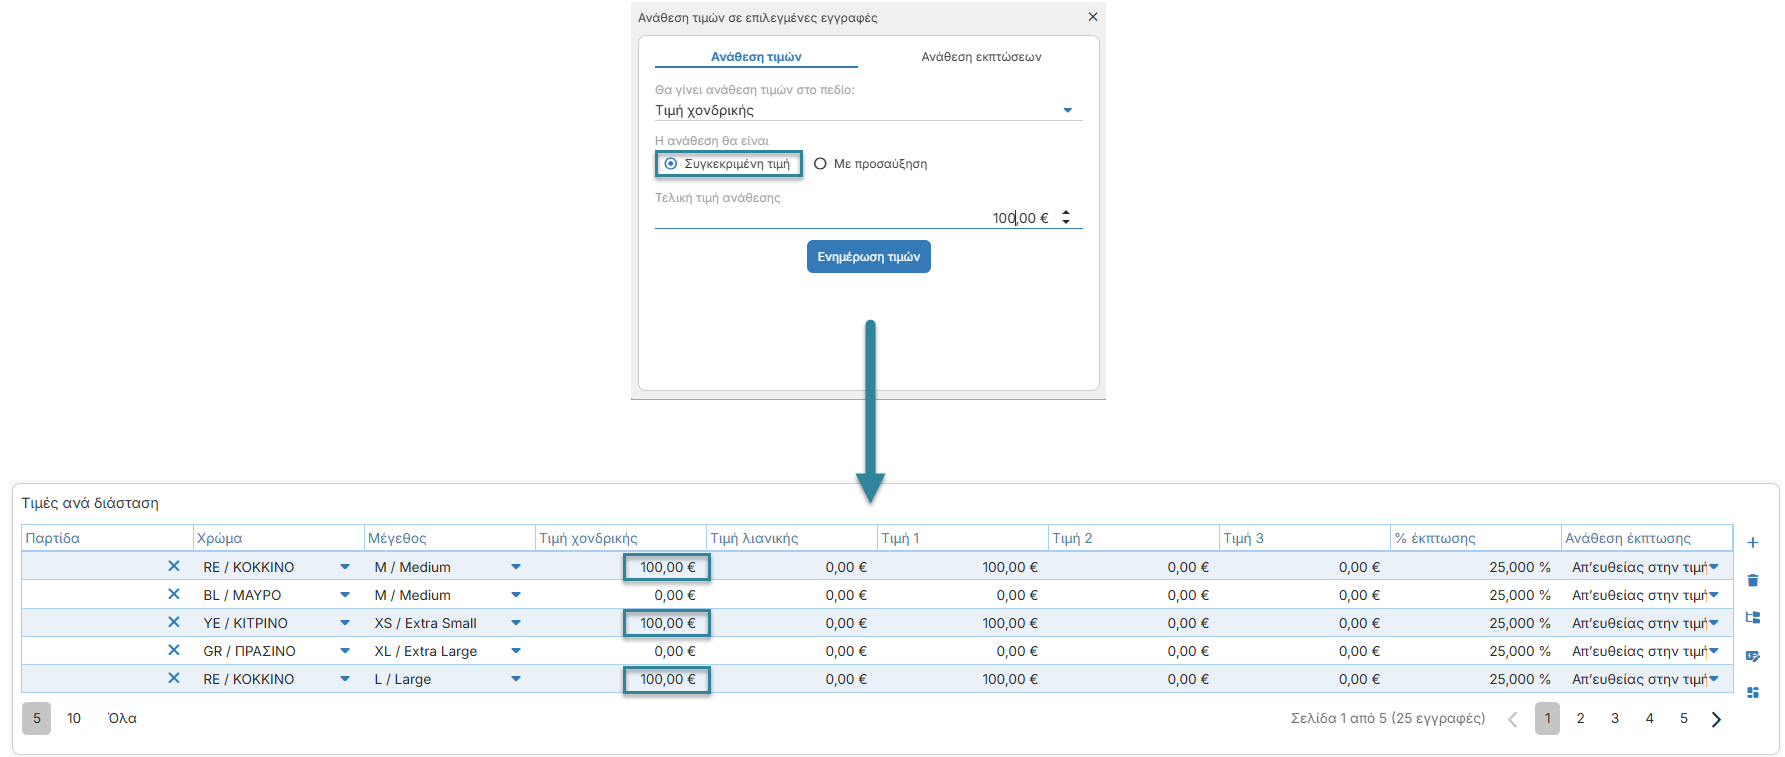Show 10 records per page

pyautogui.click(x=74, y=718)
